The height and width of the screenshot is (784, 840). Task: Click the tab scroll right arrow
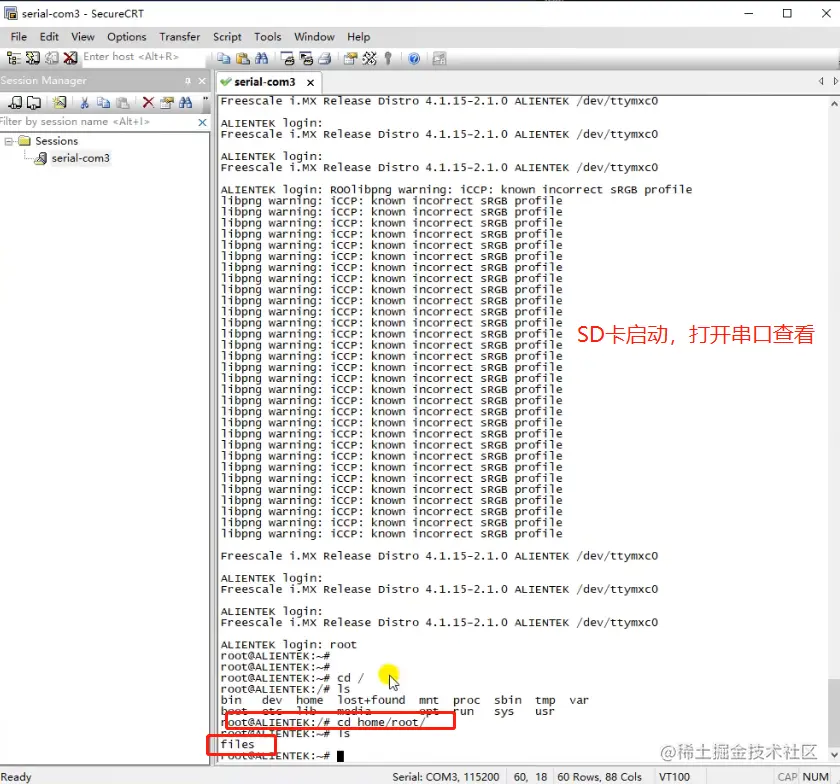coord(835,81)
